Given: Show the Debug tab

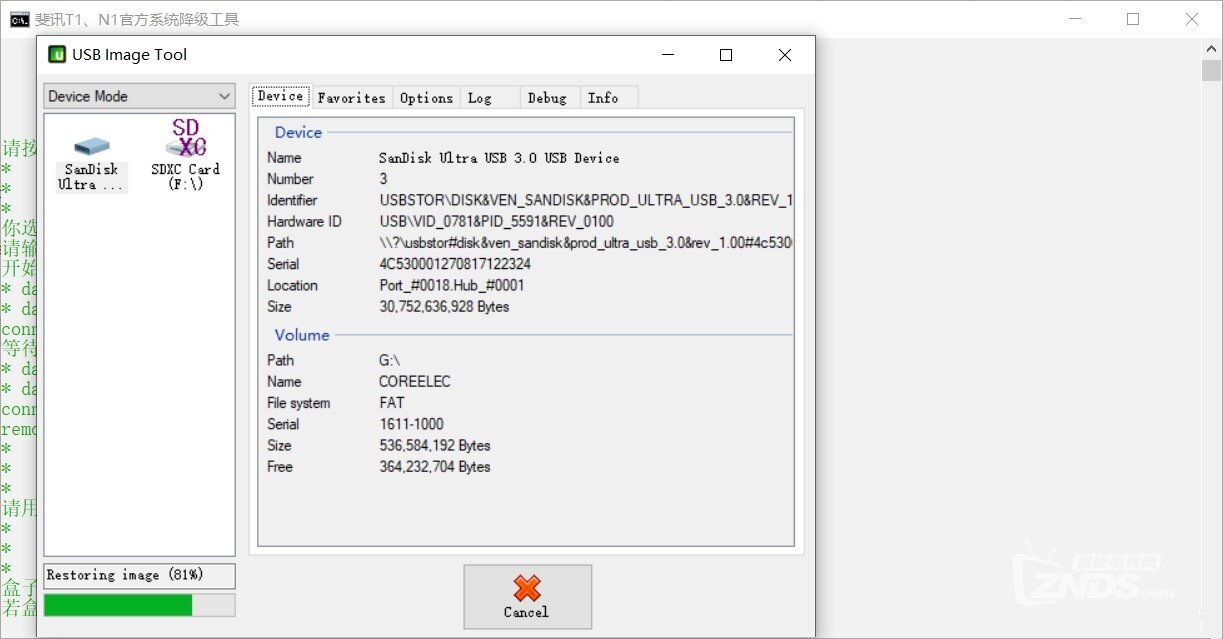Looking at the screenshot, I should coord(547,97).
